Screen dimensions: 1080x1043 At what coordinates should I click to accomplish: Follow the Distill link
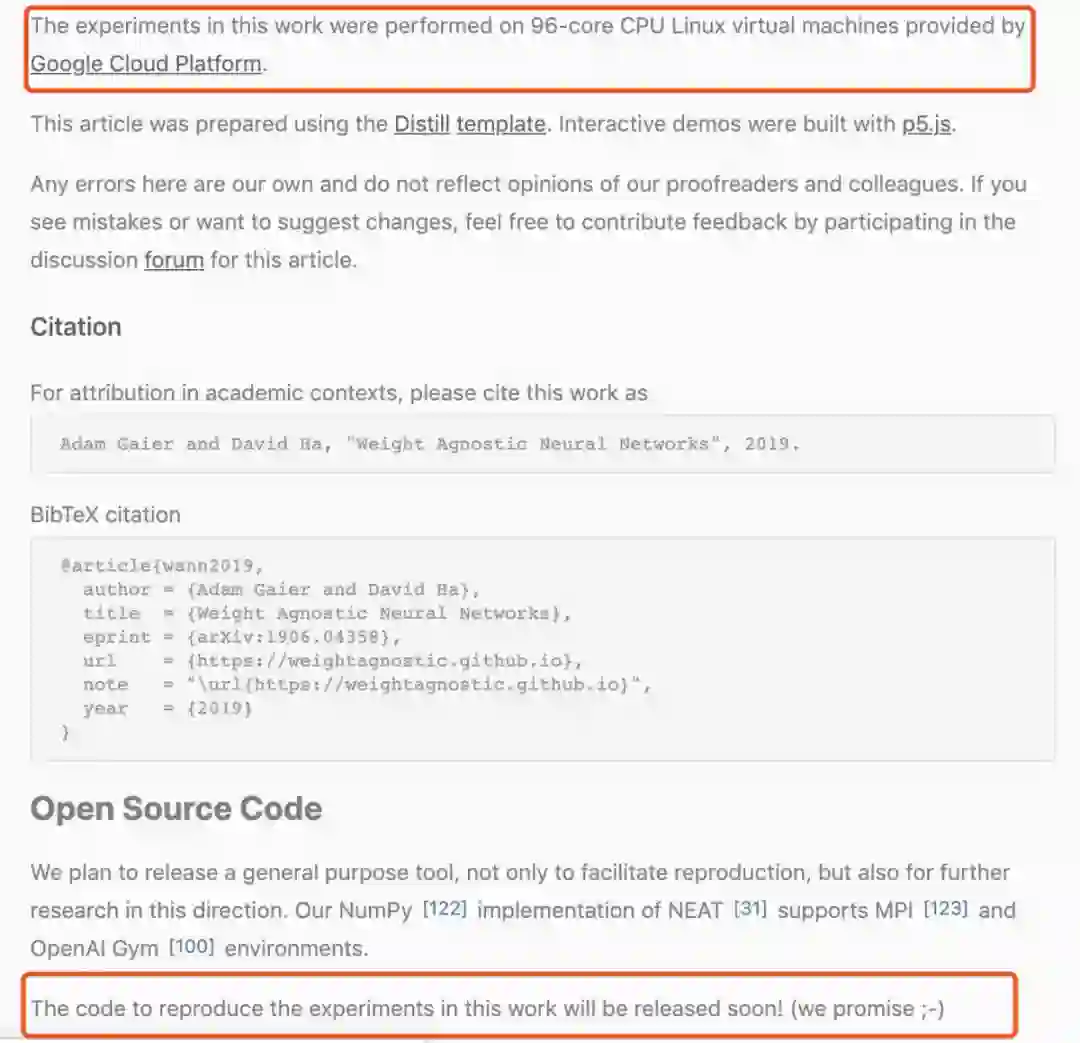point(421,125)
